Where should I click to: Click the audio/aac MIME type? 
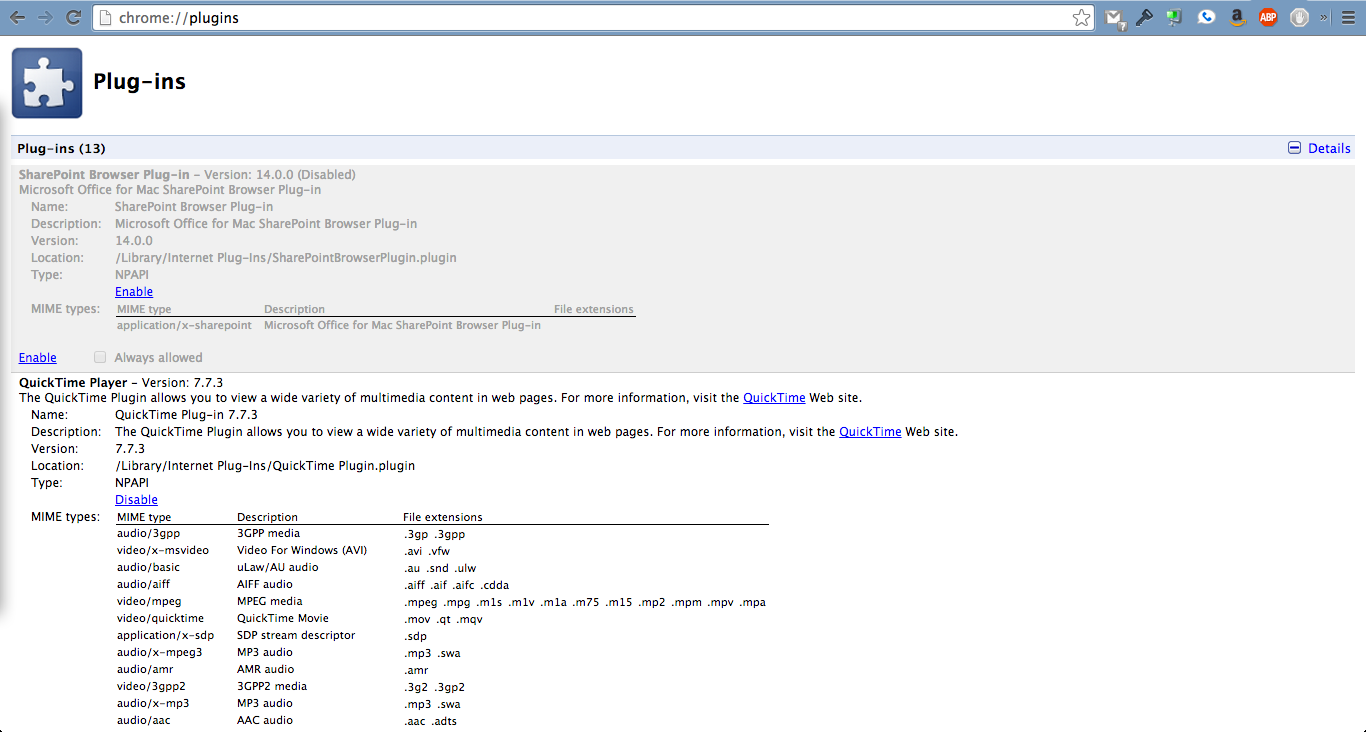(x=143, y=721)
